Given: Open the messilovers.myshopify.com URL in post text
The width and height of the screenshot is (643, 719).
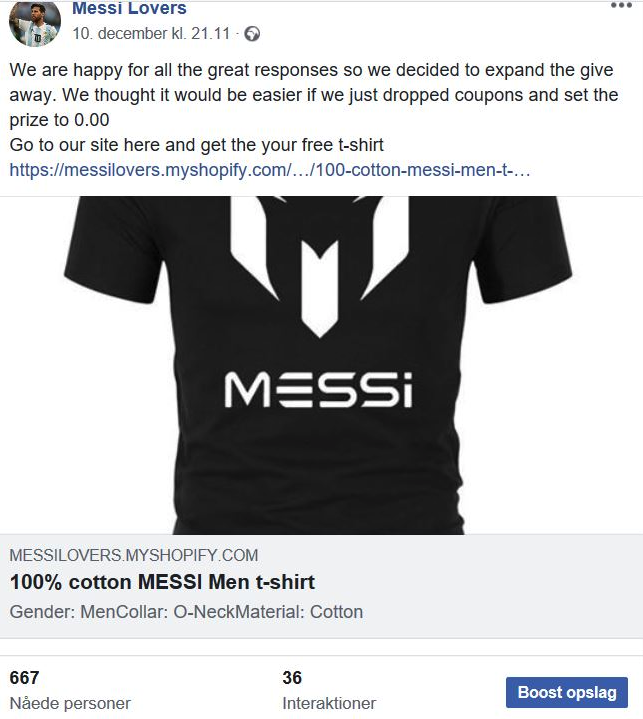Looking at the screenshot, I should 270,170.
